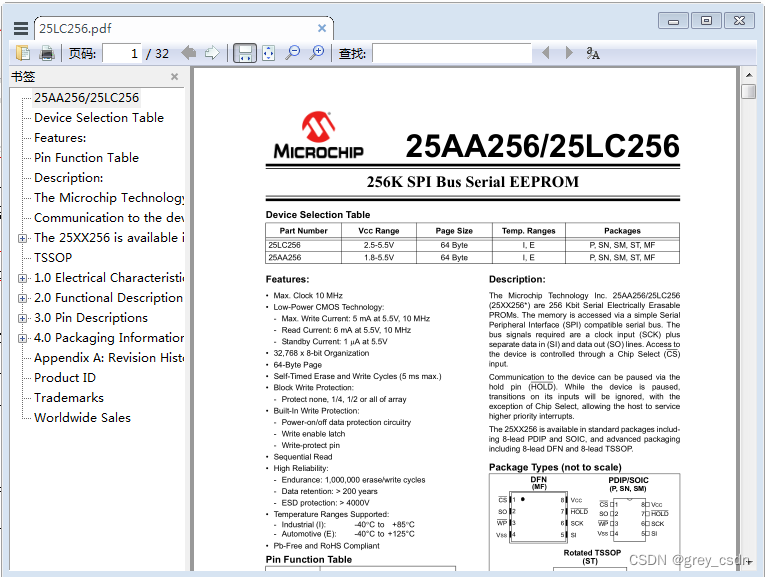
Task: Click 'Max. Clock 10 MHz' feature line
Action: (308, 296)
